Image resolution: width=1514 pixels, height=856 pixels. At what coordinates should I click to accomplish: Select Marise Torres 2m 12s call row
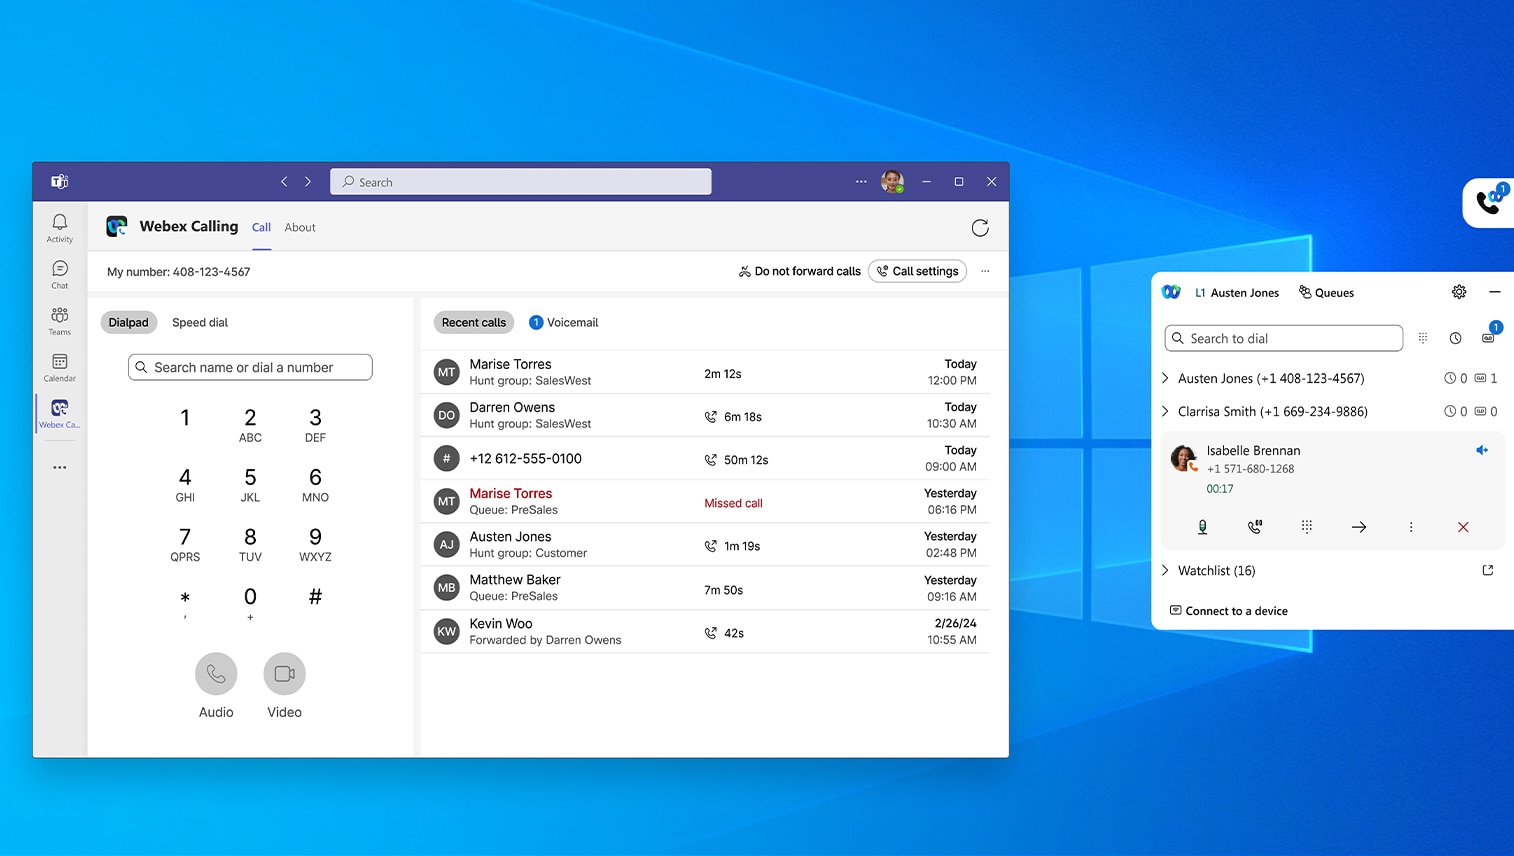[705, 372]
